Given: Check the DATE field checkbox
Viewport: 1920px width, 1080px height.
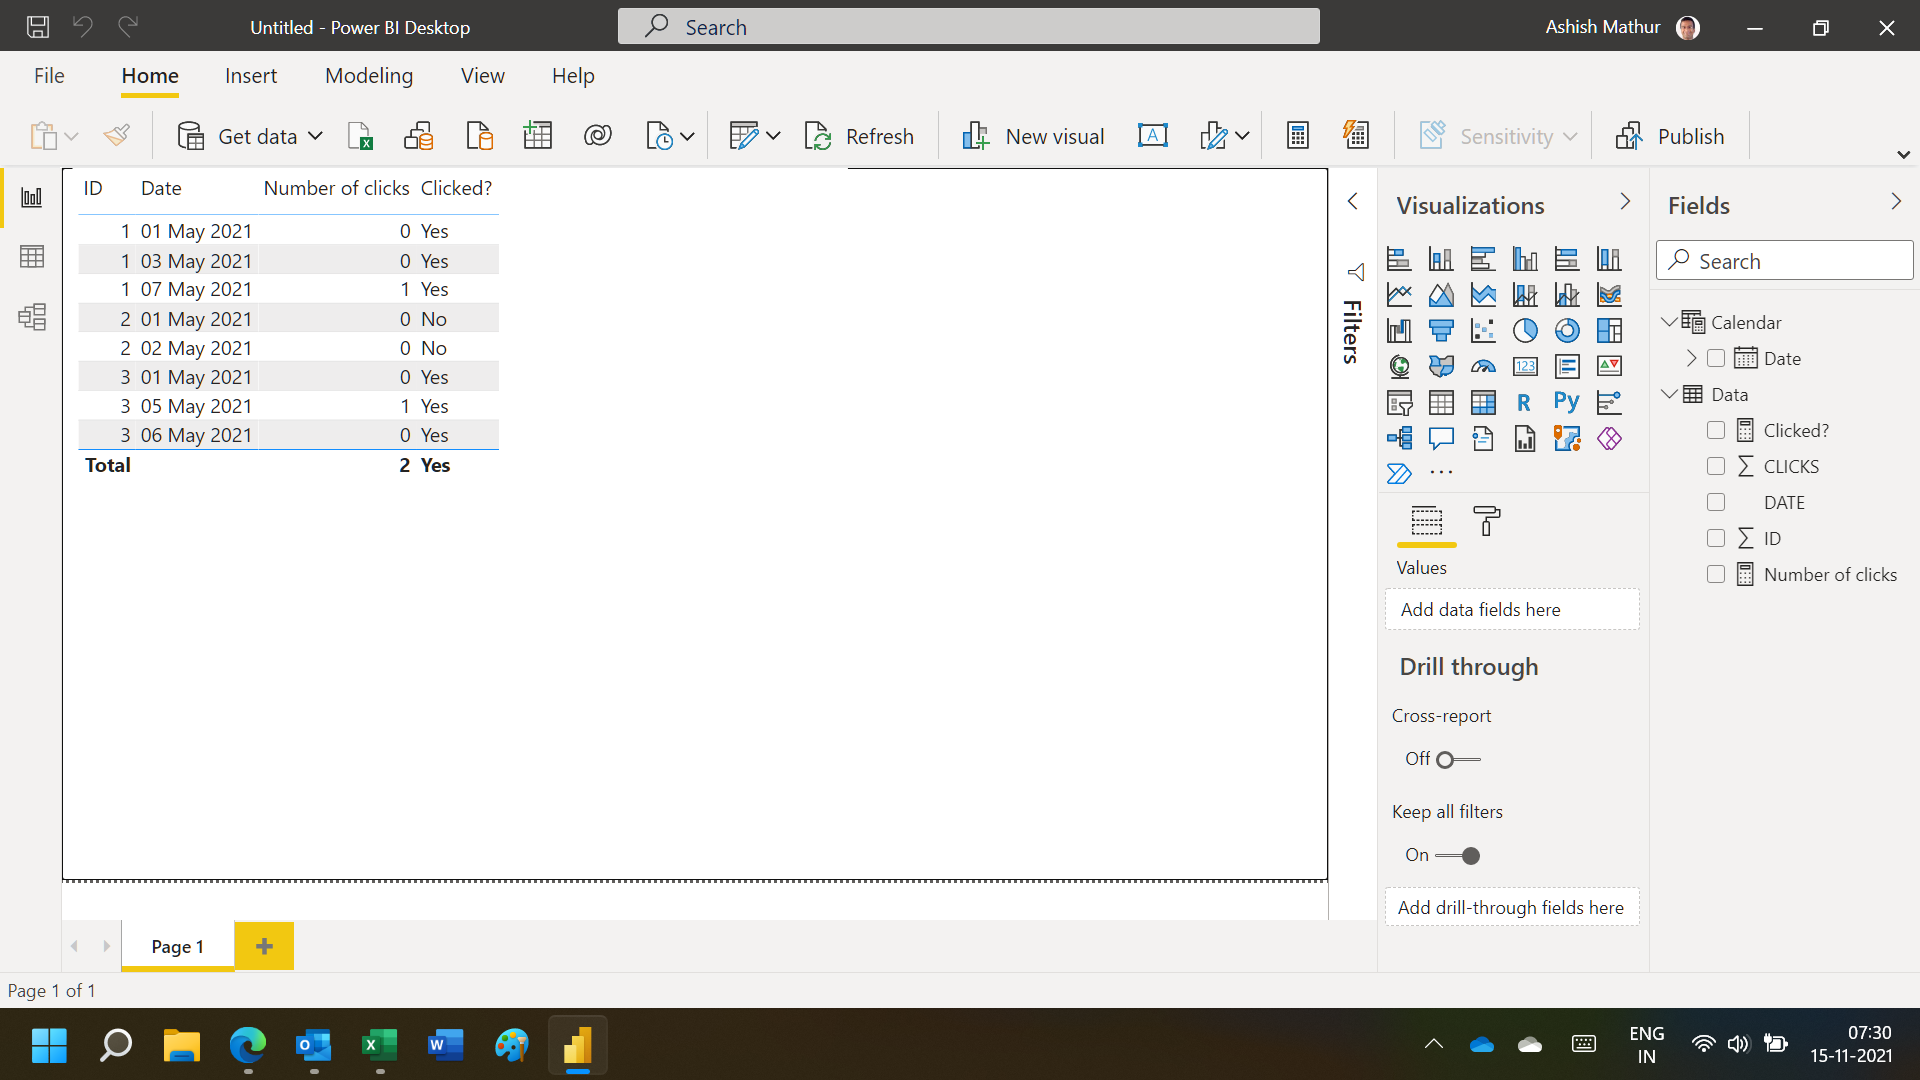Looking at the screenshot, I should [x=1716, y=502].
